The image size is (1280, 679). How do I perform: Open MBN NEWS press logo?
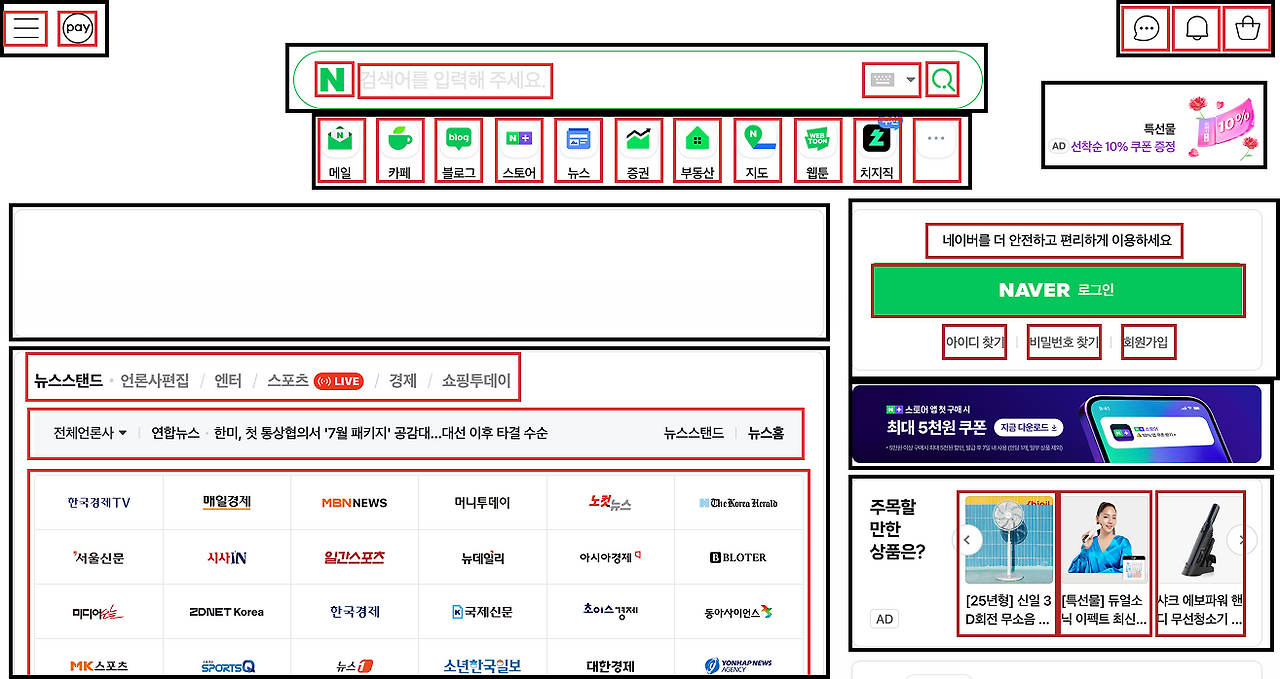(355, 503)
